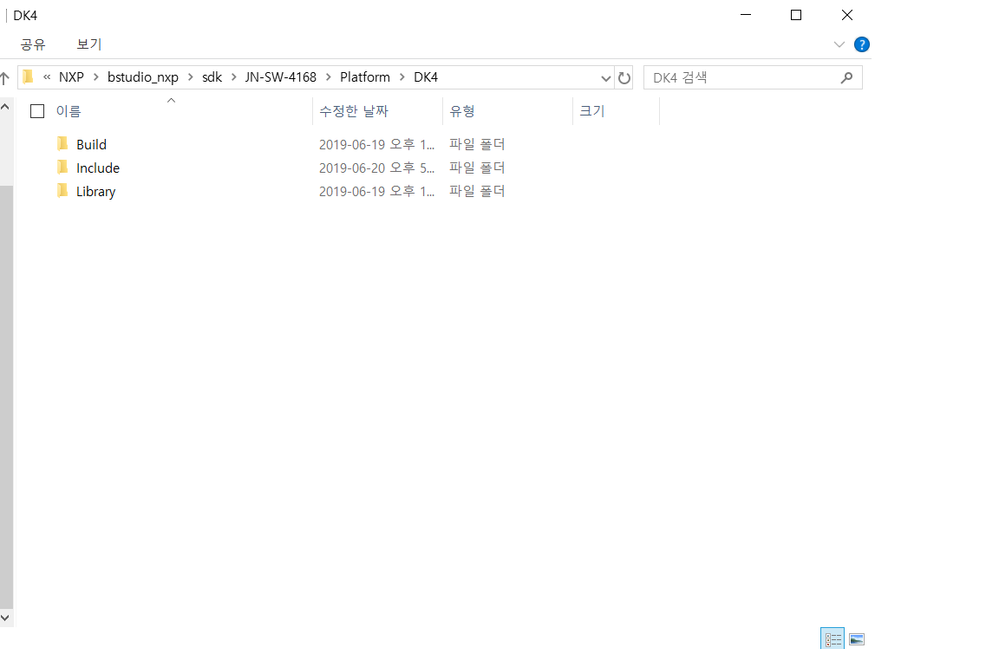Expand the ribbon with the chevron arrow
Viewport: 999px width, 649px height.
(839, 45)
